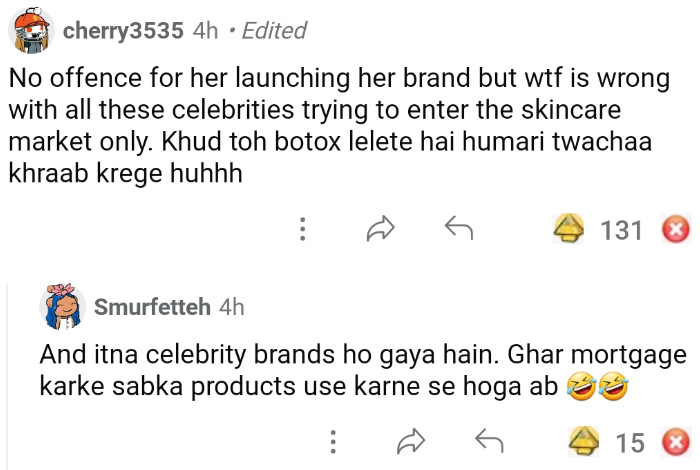700x470 pixels.
Task: Go to cherry3535's username link
Action: (x=122, y=31)
